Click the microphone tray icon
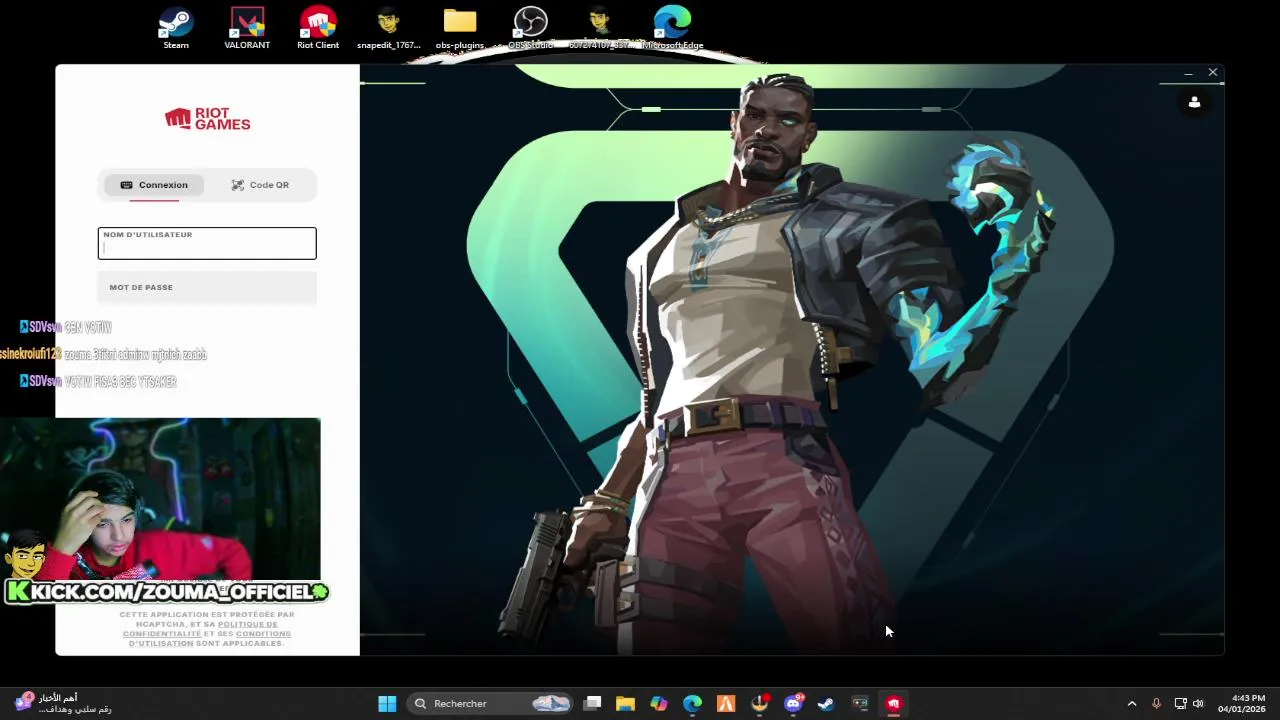The height and width of the screenshot is (720, 1280). 1156,703
